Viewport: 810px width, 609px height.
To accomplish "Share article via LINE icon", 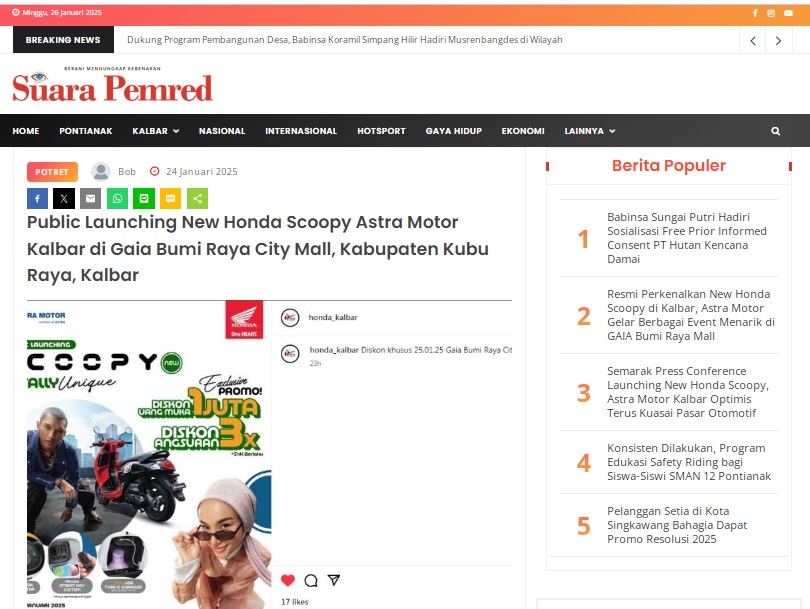I will (144, 198).
